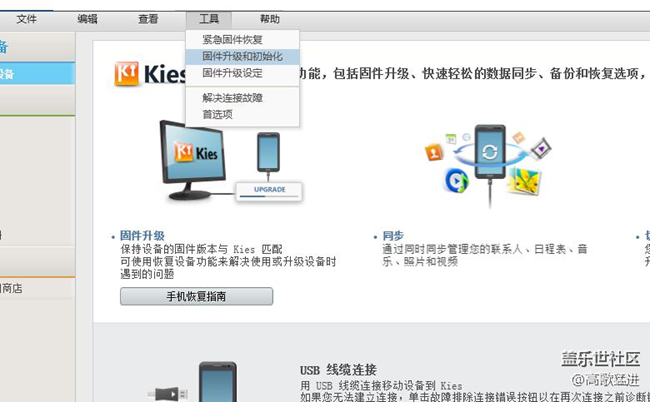The width and height of the screenshot is (650, 402).
Task: Open the 编辑 menu
Action: click(x=87, y=19)
